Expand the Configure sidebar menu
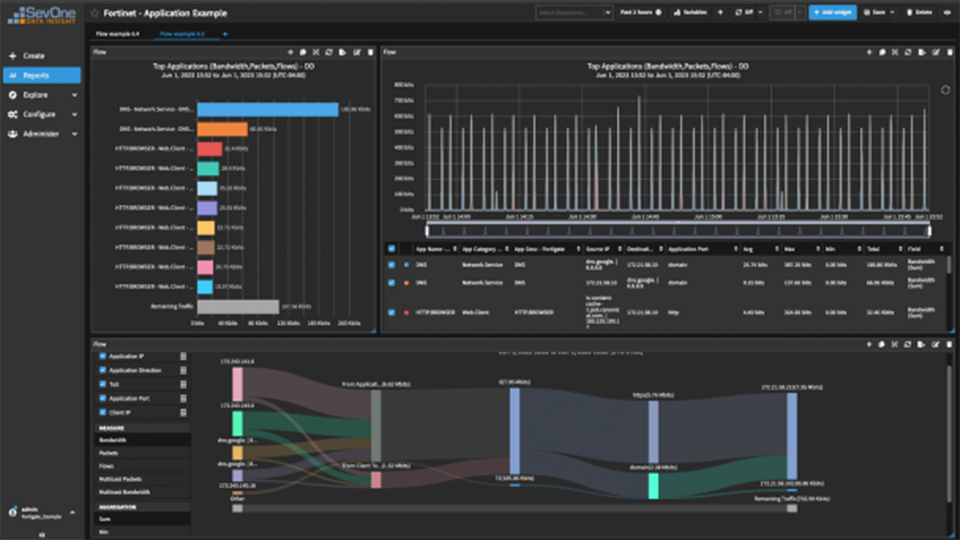This screenshot has height=540, width=960. pyautogui.click(x=42, y=114)
